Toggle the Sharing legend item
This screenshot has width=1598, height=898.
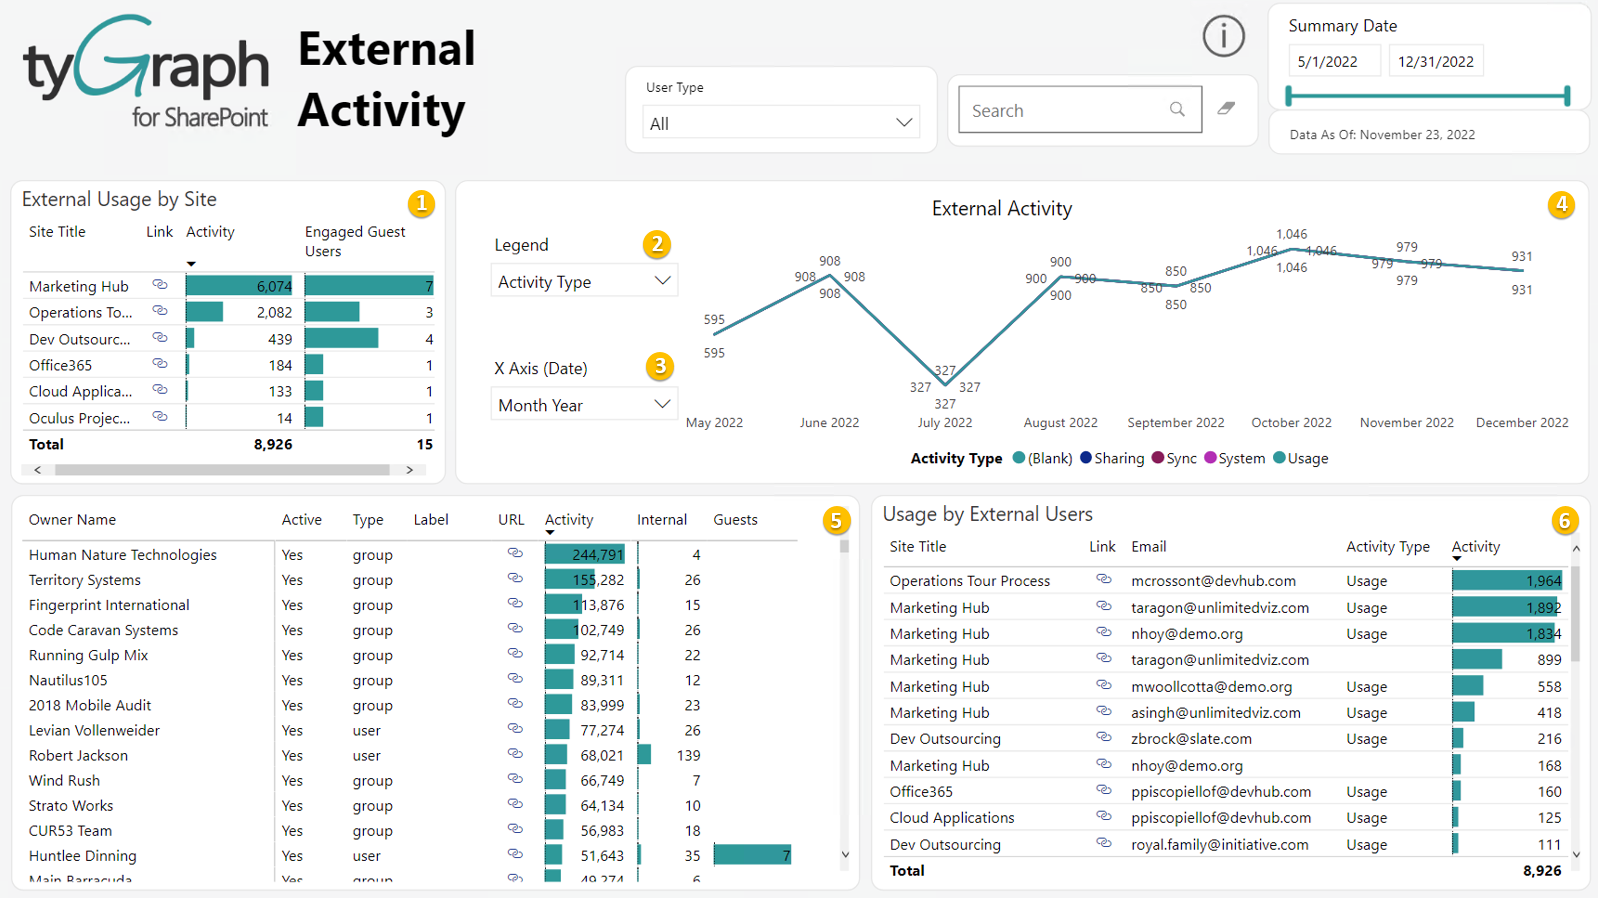(x=1111, y=458)
